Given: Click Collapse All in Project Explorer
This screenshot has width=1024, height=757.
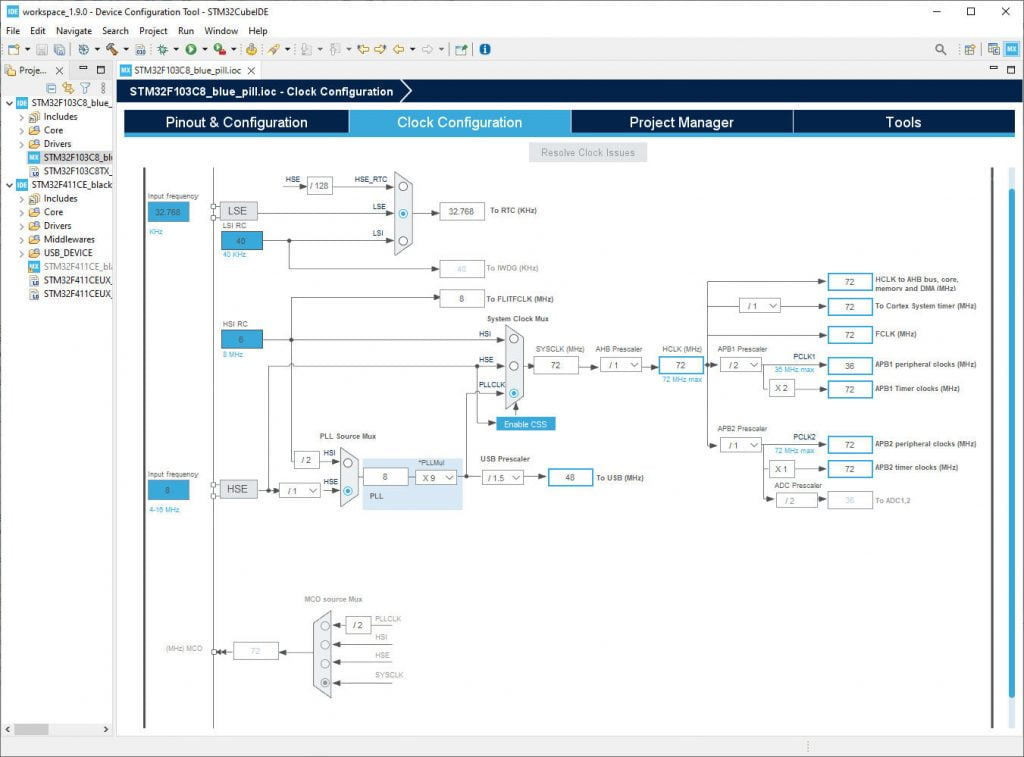Looking at the screenshot, I should click(x=52, y=88).
